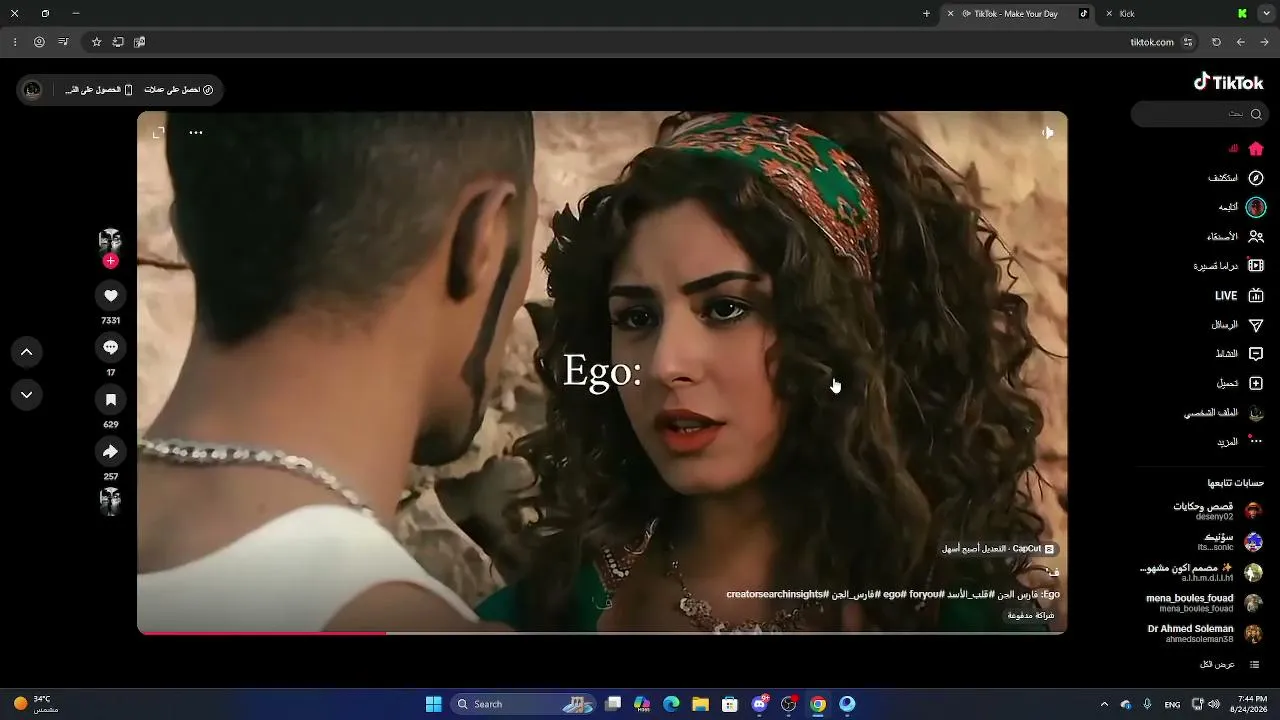
Task: Open the Windows Start menu
Action: click(433, 704)
